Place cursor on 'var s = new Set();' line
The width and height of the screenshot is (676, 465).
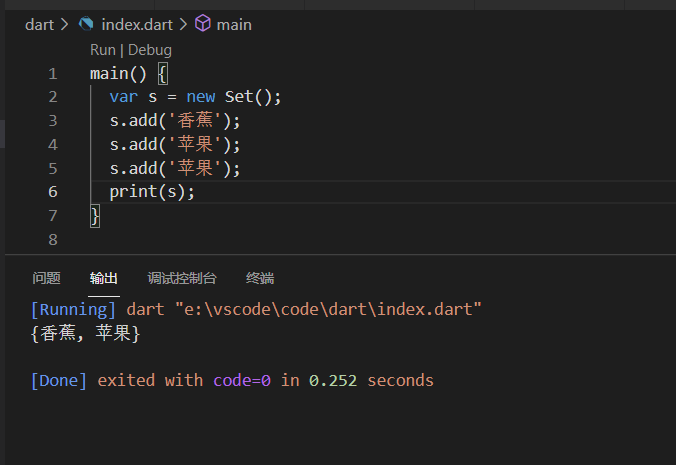point(195,97)
